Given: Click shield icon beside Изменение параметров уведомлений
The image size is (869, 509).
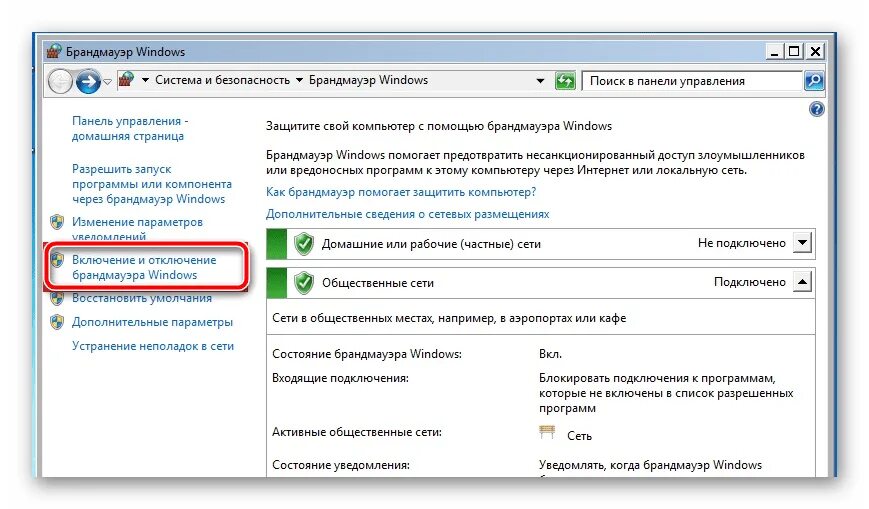Looking at the screenshot, I should tap(57, 222).
